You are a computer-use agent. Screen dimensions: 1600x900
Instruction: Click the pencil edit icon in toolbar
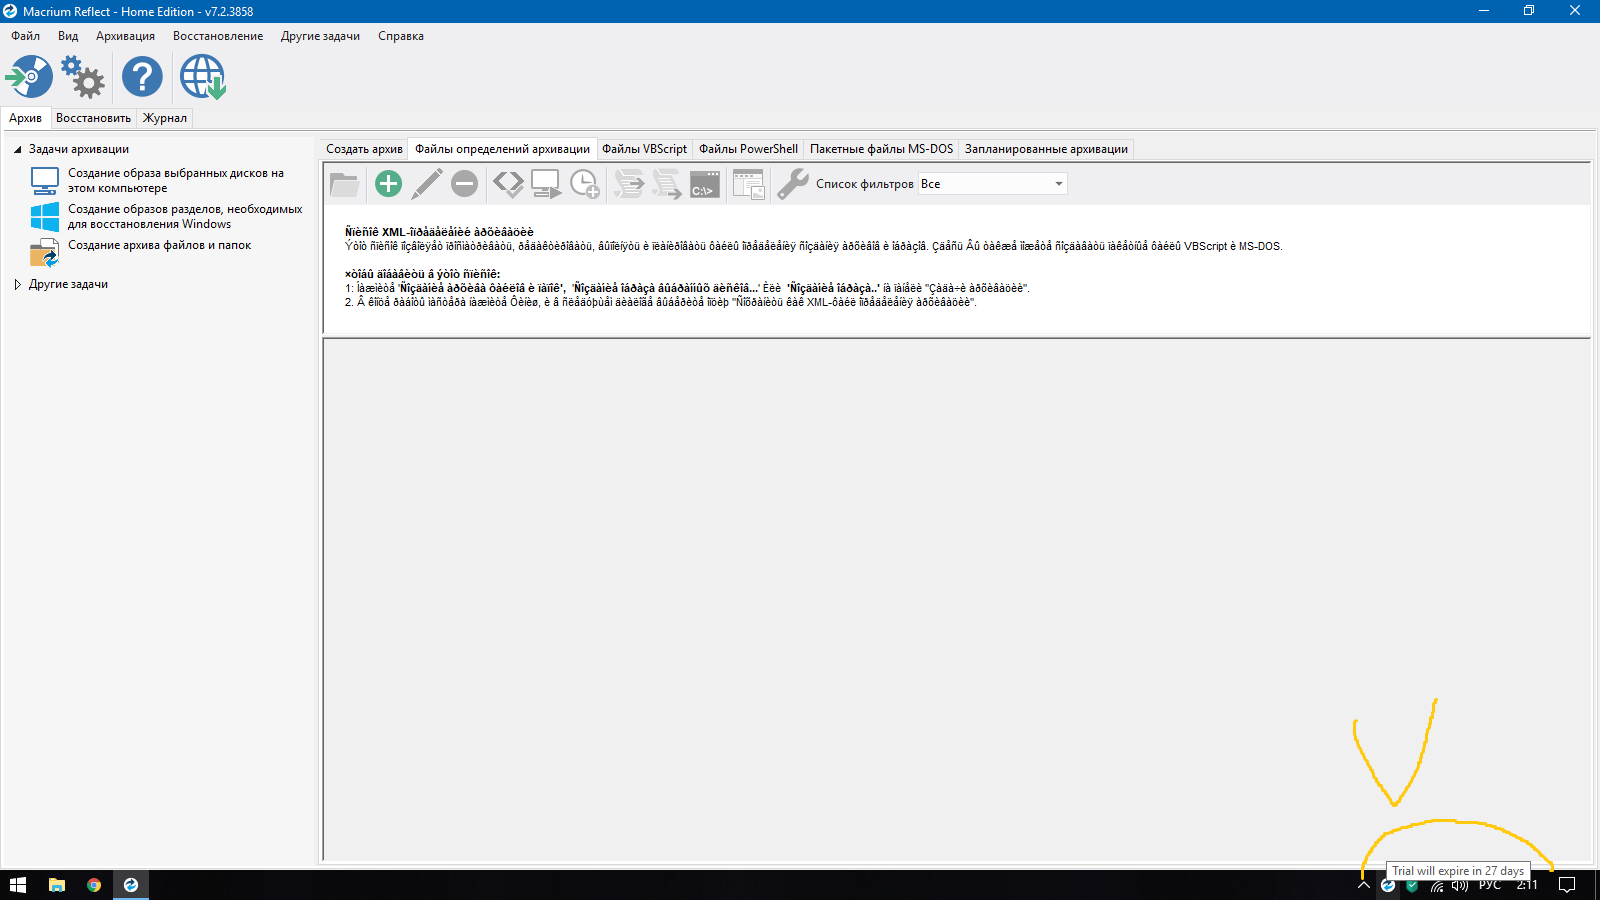427,184
